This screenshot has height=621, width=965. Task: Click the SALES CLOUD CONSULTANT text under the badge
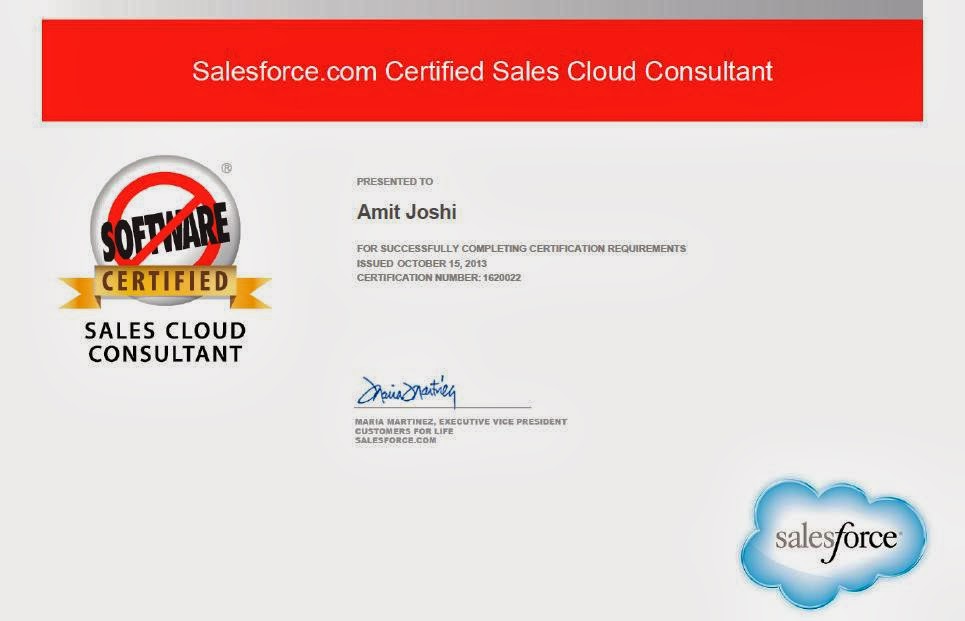(x=165, y=342)
